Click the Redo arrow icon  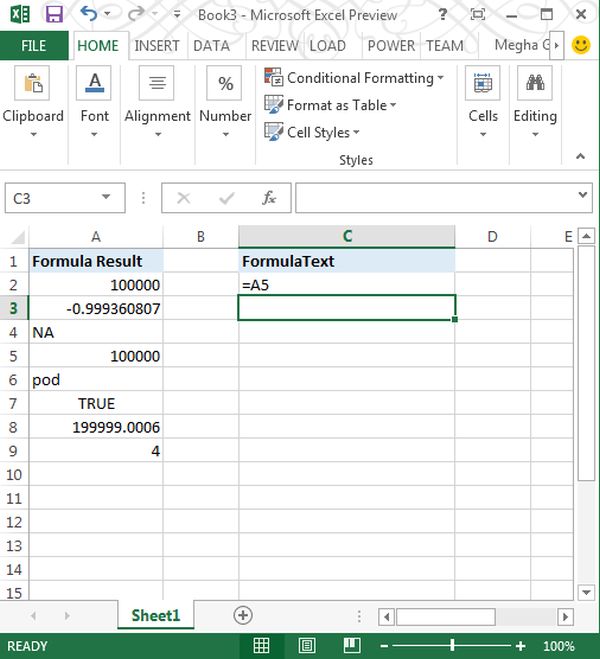point(137,14)
